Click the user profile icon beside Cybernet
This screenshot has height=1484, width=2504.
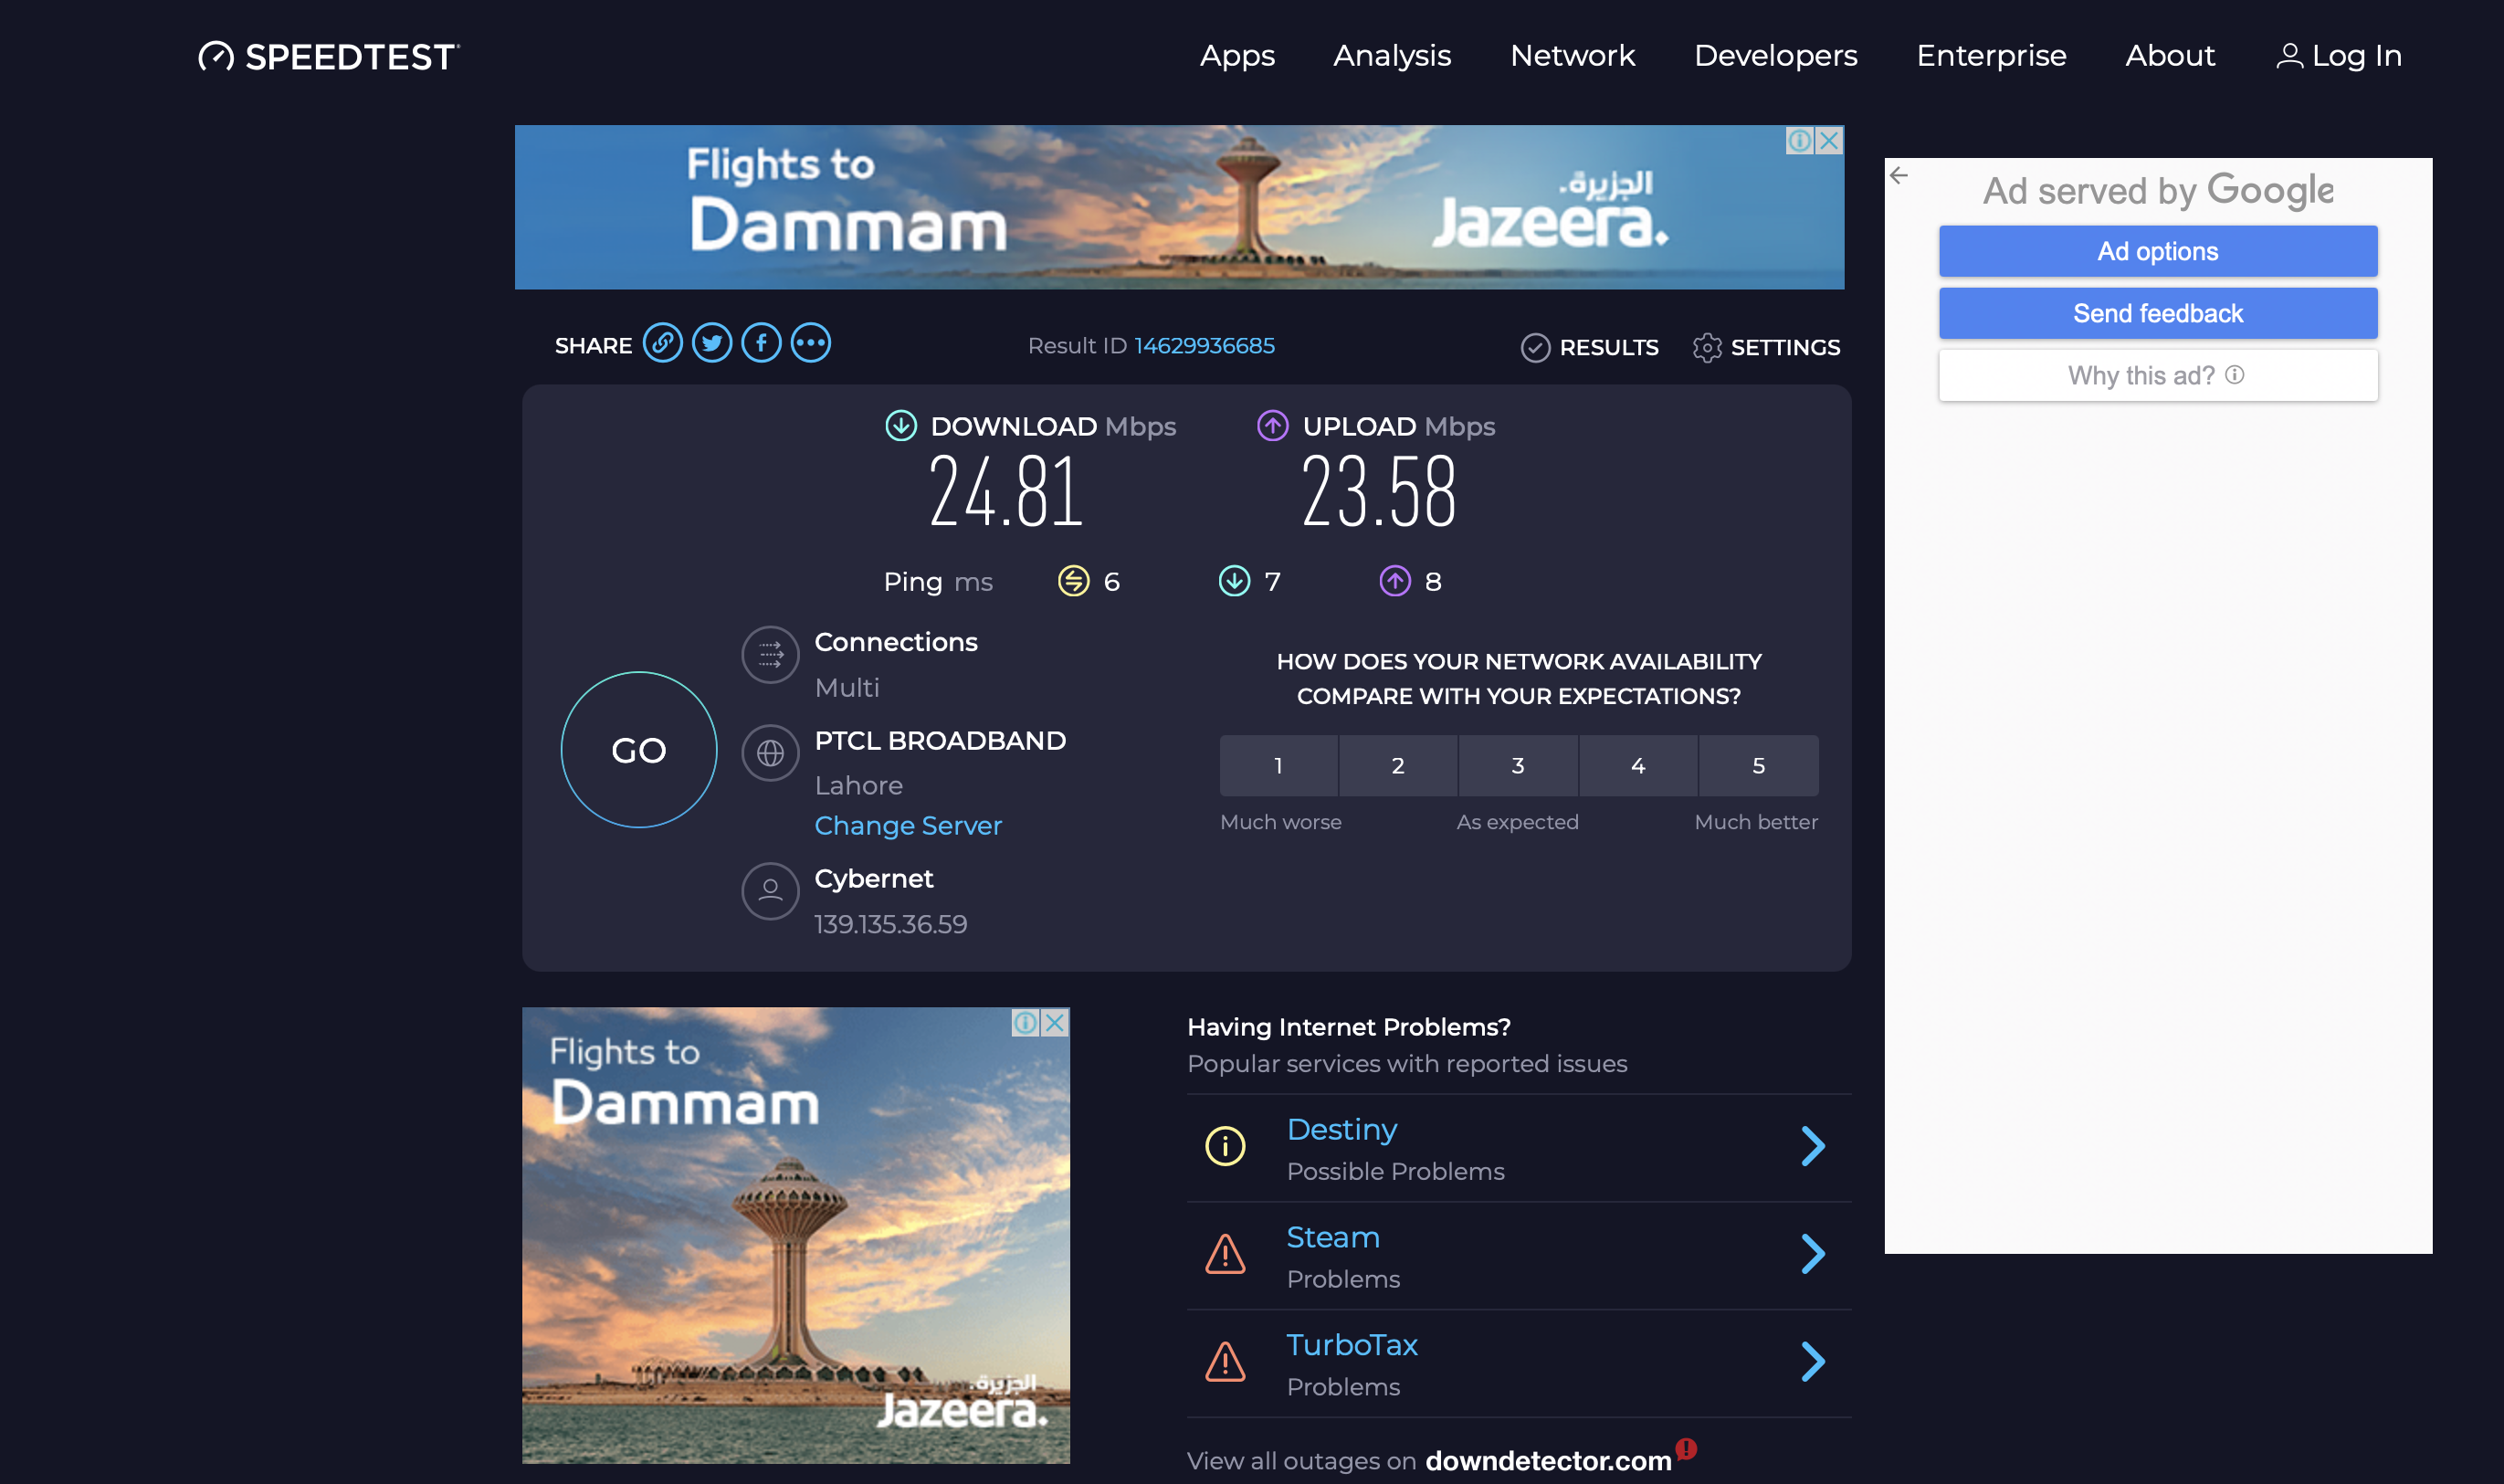pyautogui.click(x=770, y=891)
